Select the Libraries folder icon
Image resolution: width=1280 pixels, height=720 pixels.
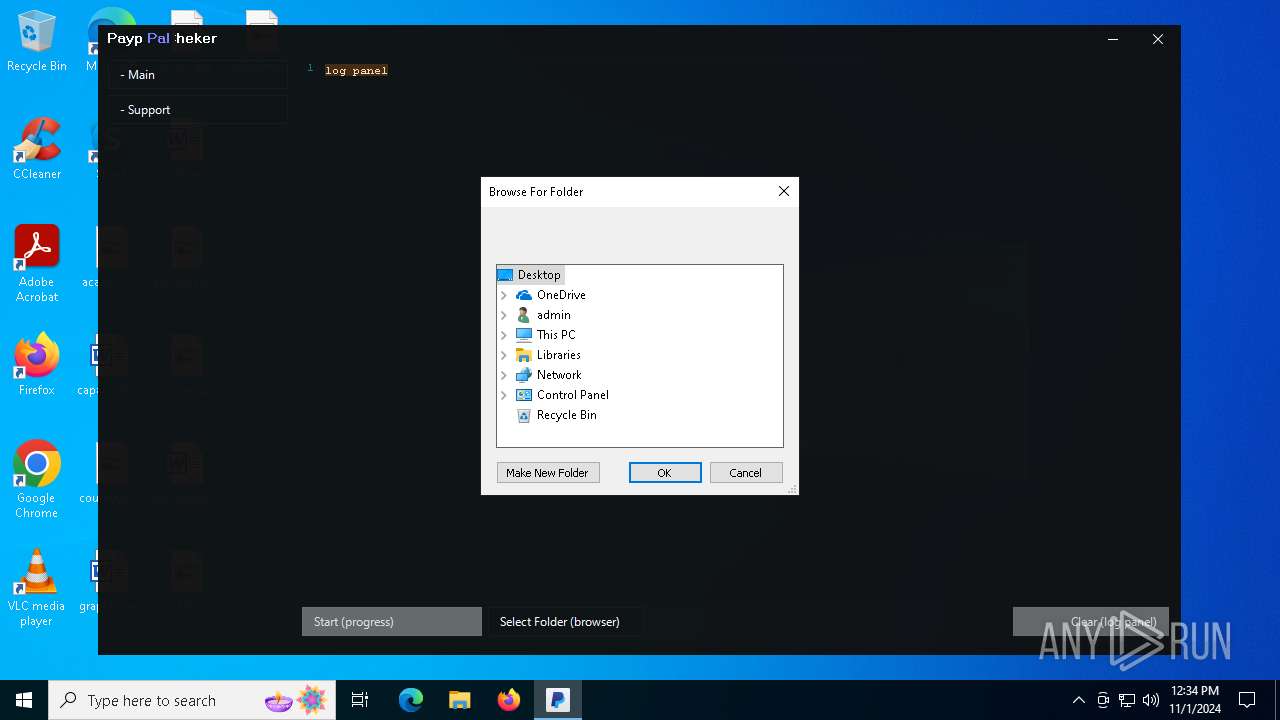pyautogui.click(x=524, y=355)
